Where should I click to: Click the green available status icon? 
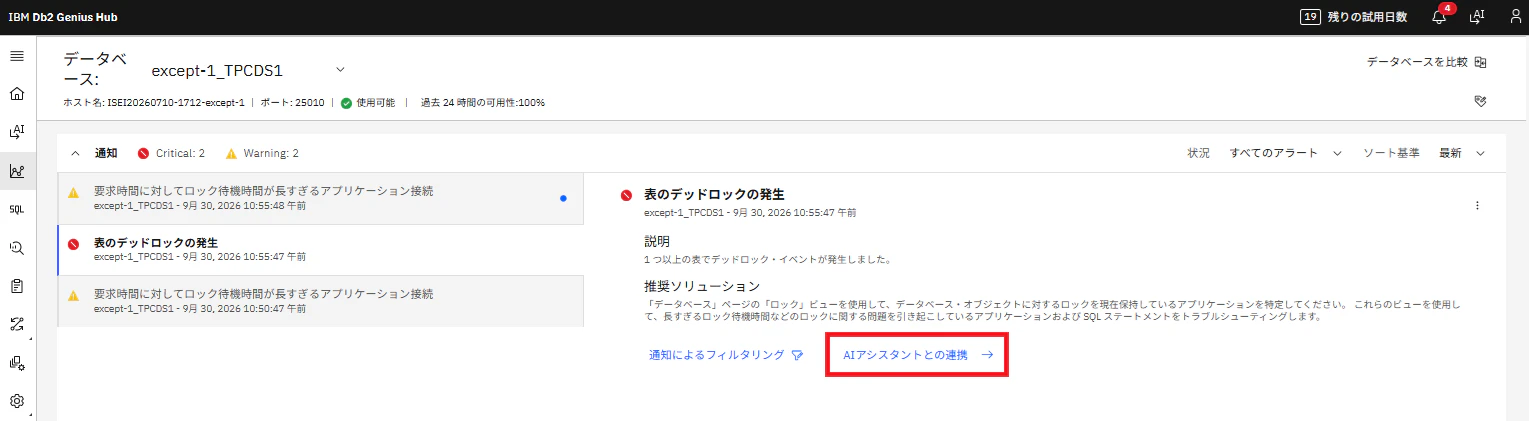pyautogui.click(x=346, y=103)
